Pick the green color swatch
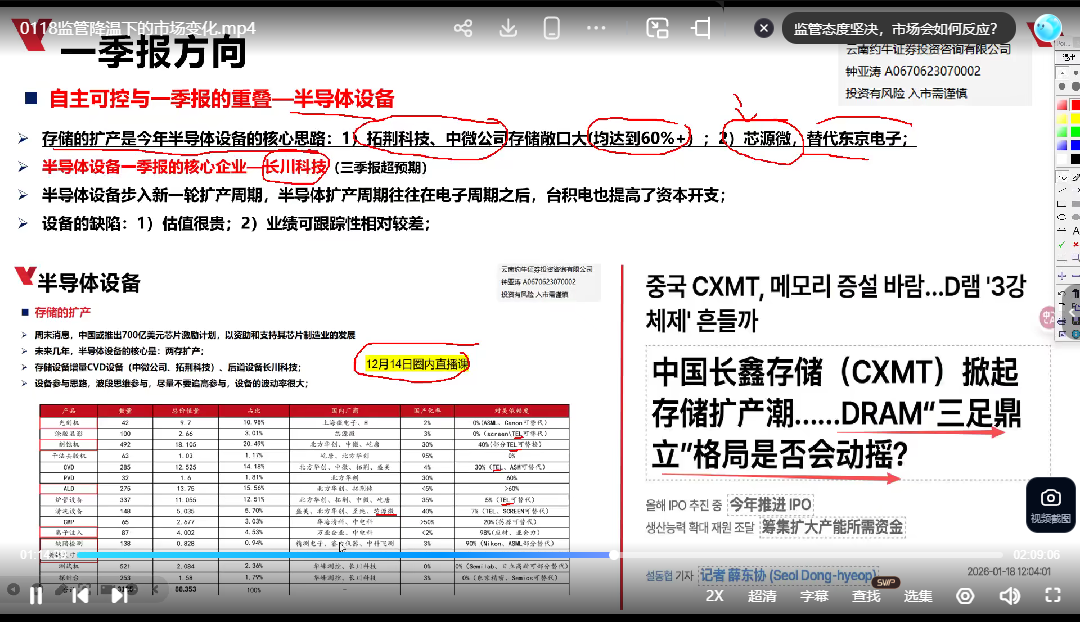Screen dimensions: 1080x622 [1075, 132]
